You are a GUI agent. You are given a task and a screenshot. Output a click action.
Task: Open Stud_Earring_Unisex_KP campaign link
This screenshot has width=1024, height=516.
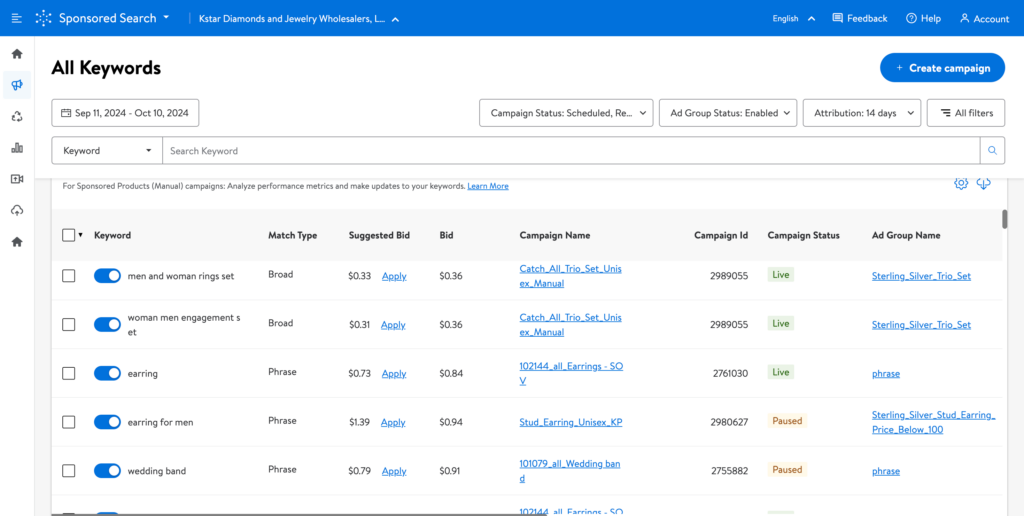(x=571, y=422)
